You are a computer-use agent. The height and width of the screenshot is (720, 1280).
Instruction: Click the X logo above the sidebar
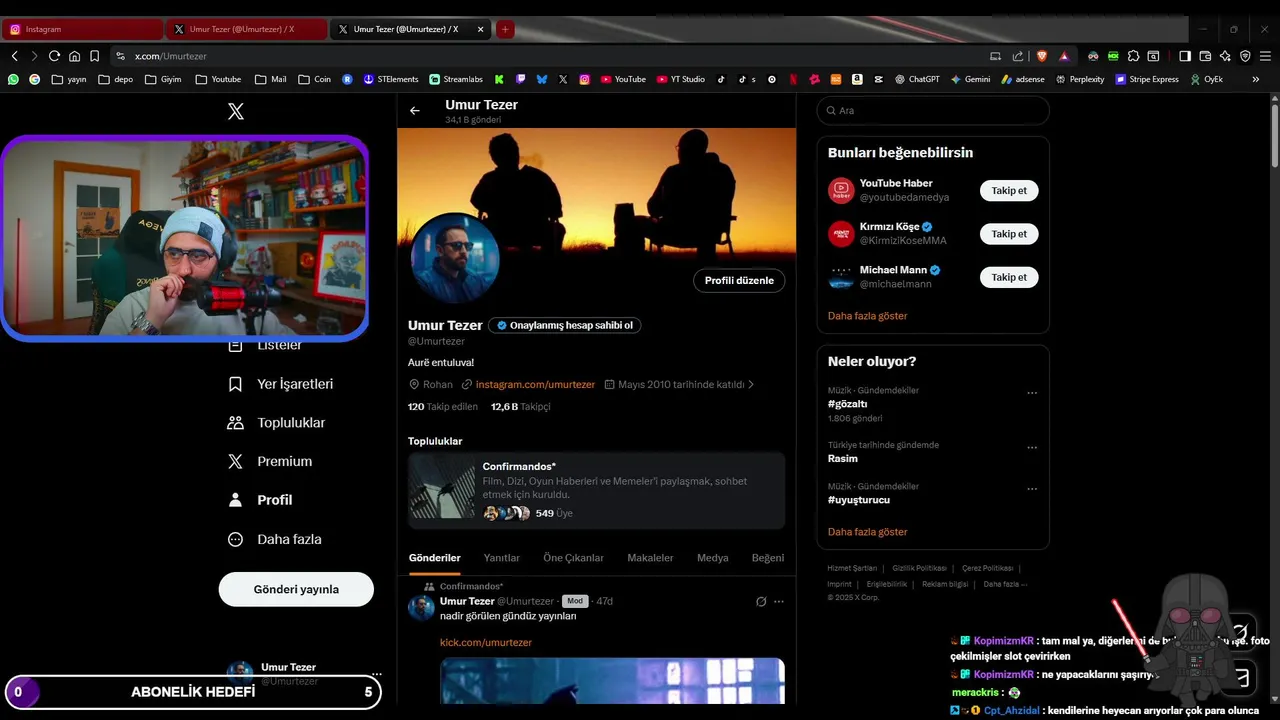236,111
